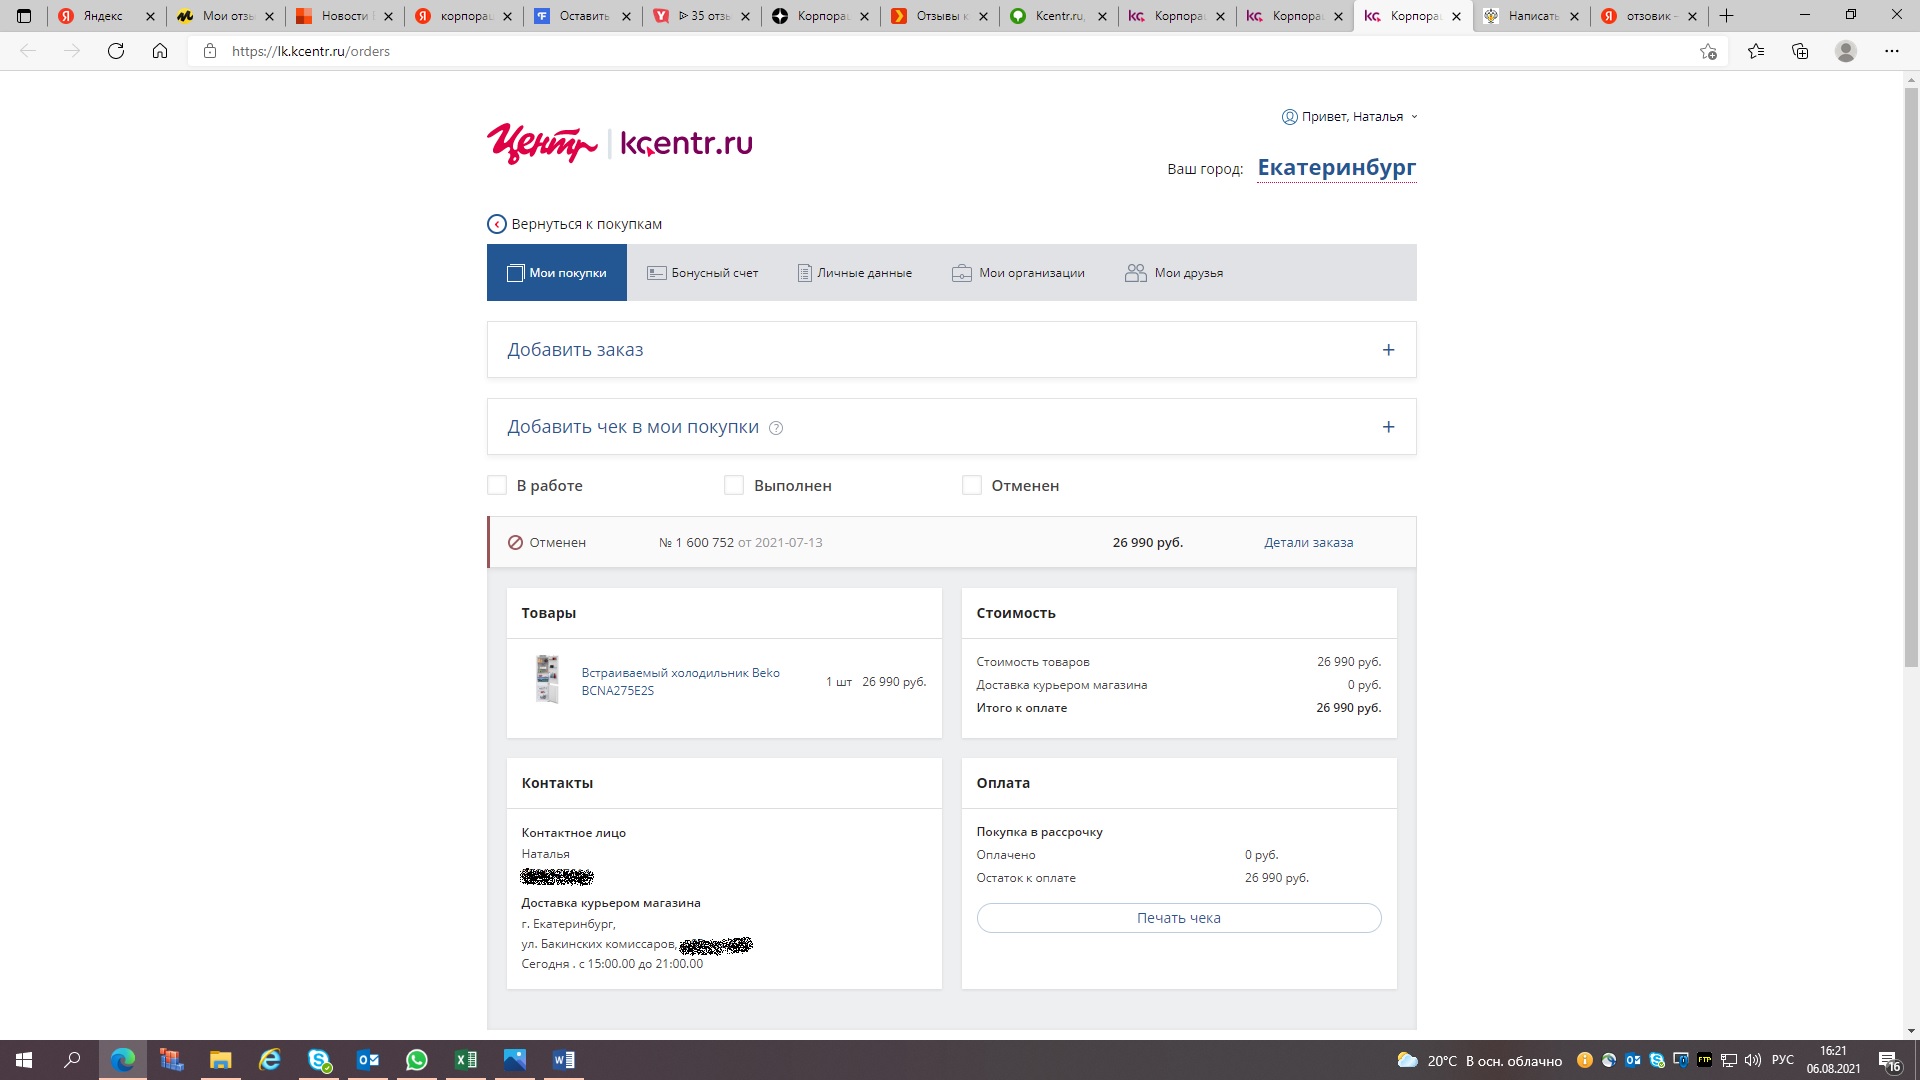
Task: Change city Екатеринбург selector
Action: [1336, 168]
